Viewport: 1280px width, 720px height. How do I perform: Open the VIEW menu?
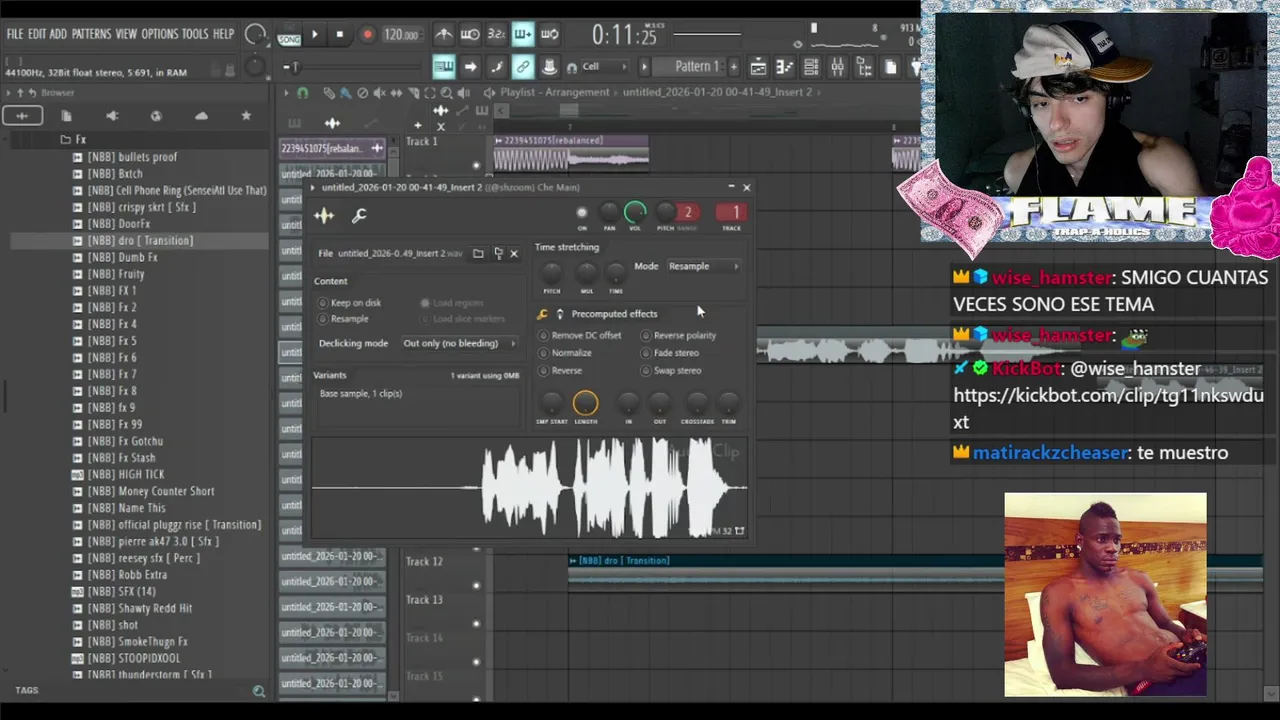126,34
